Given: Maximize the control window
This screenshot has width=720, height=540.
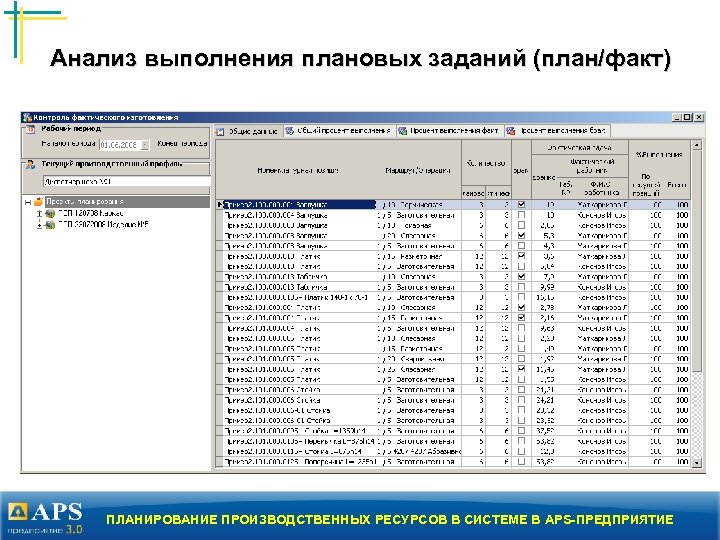Looking at the screenshot, I should click(687, 118).
